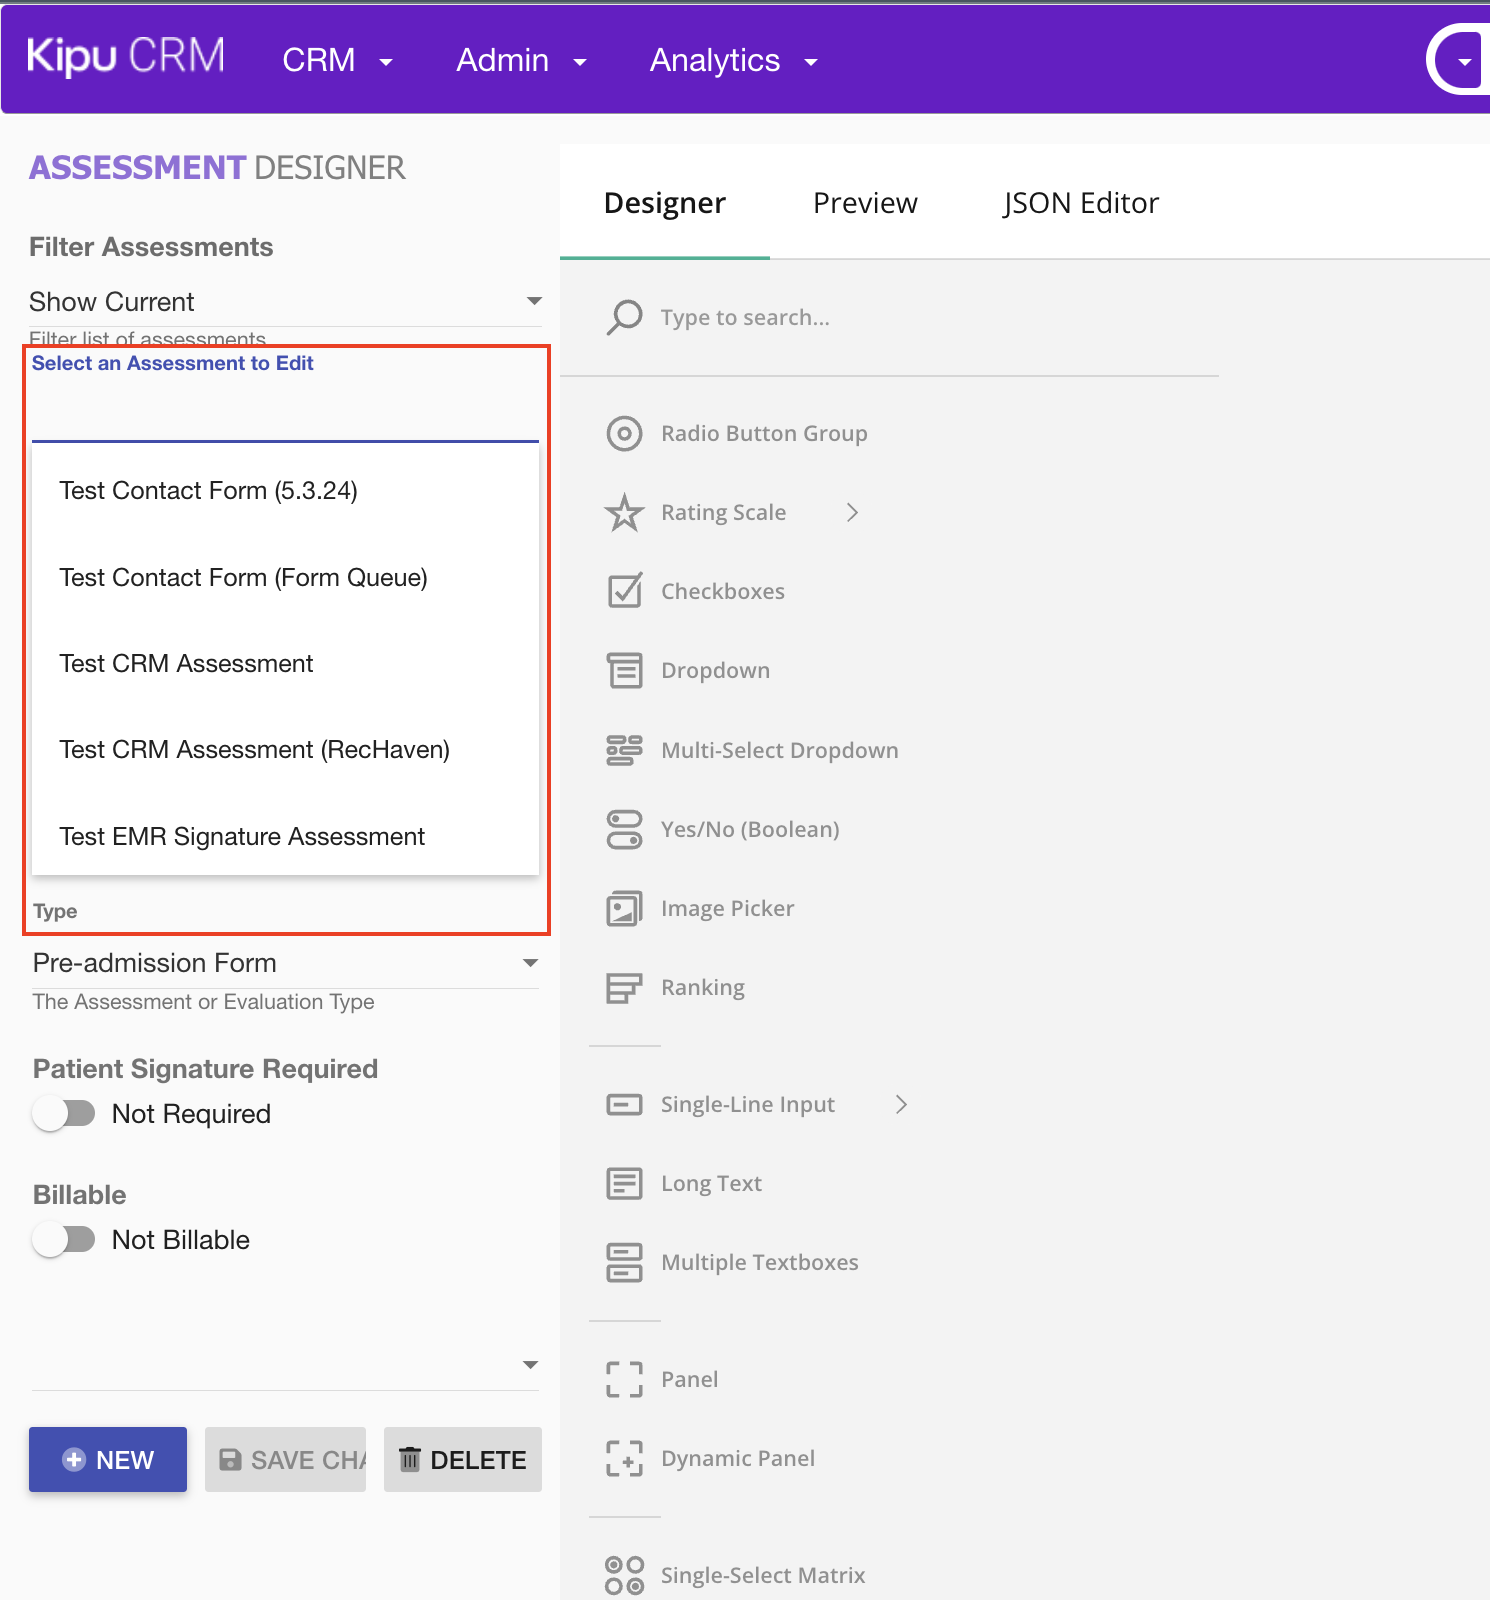Pick the Multi-Select Dropdown icon
This screenshot has height=1600, width=1490.
click(x=624, y=750)
